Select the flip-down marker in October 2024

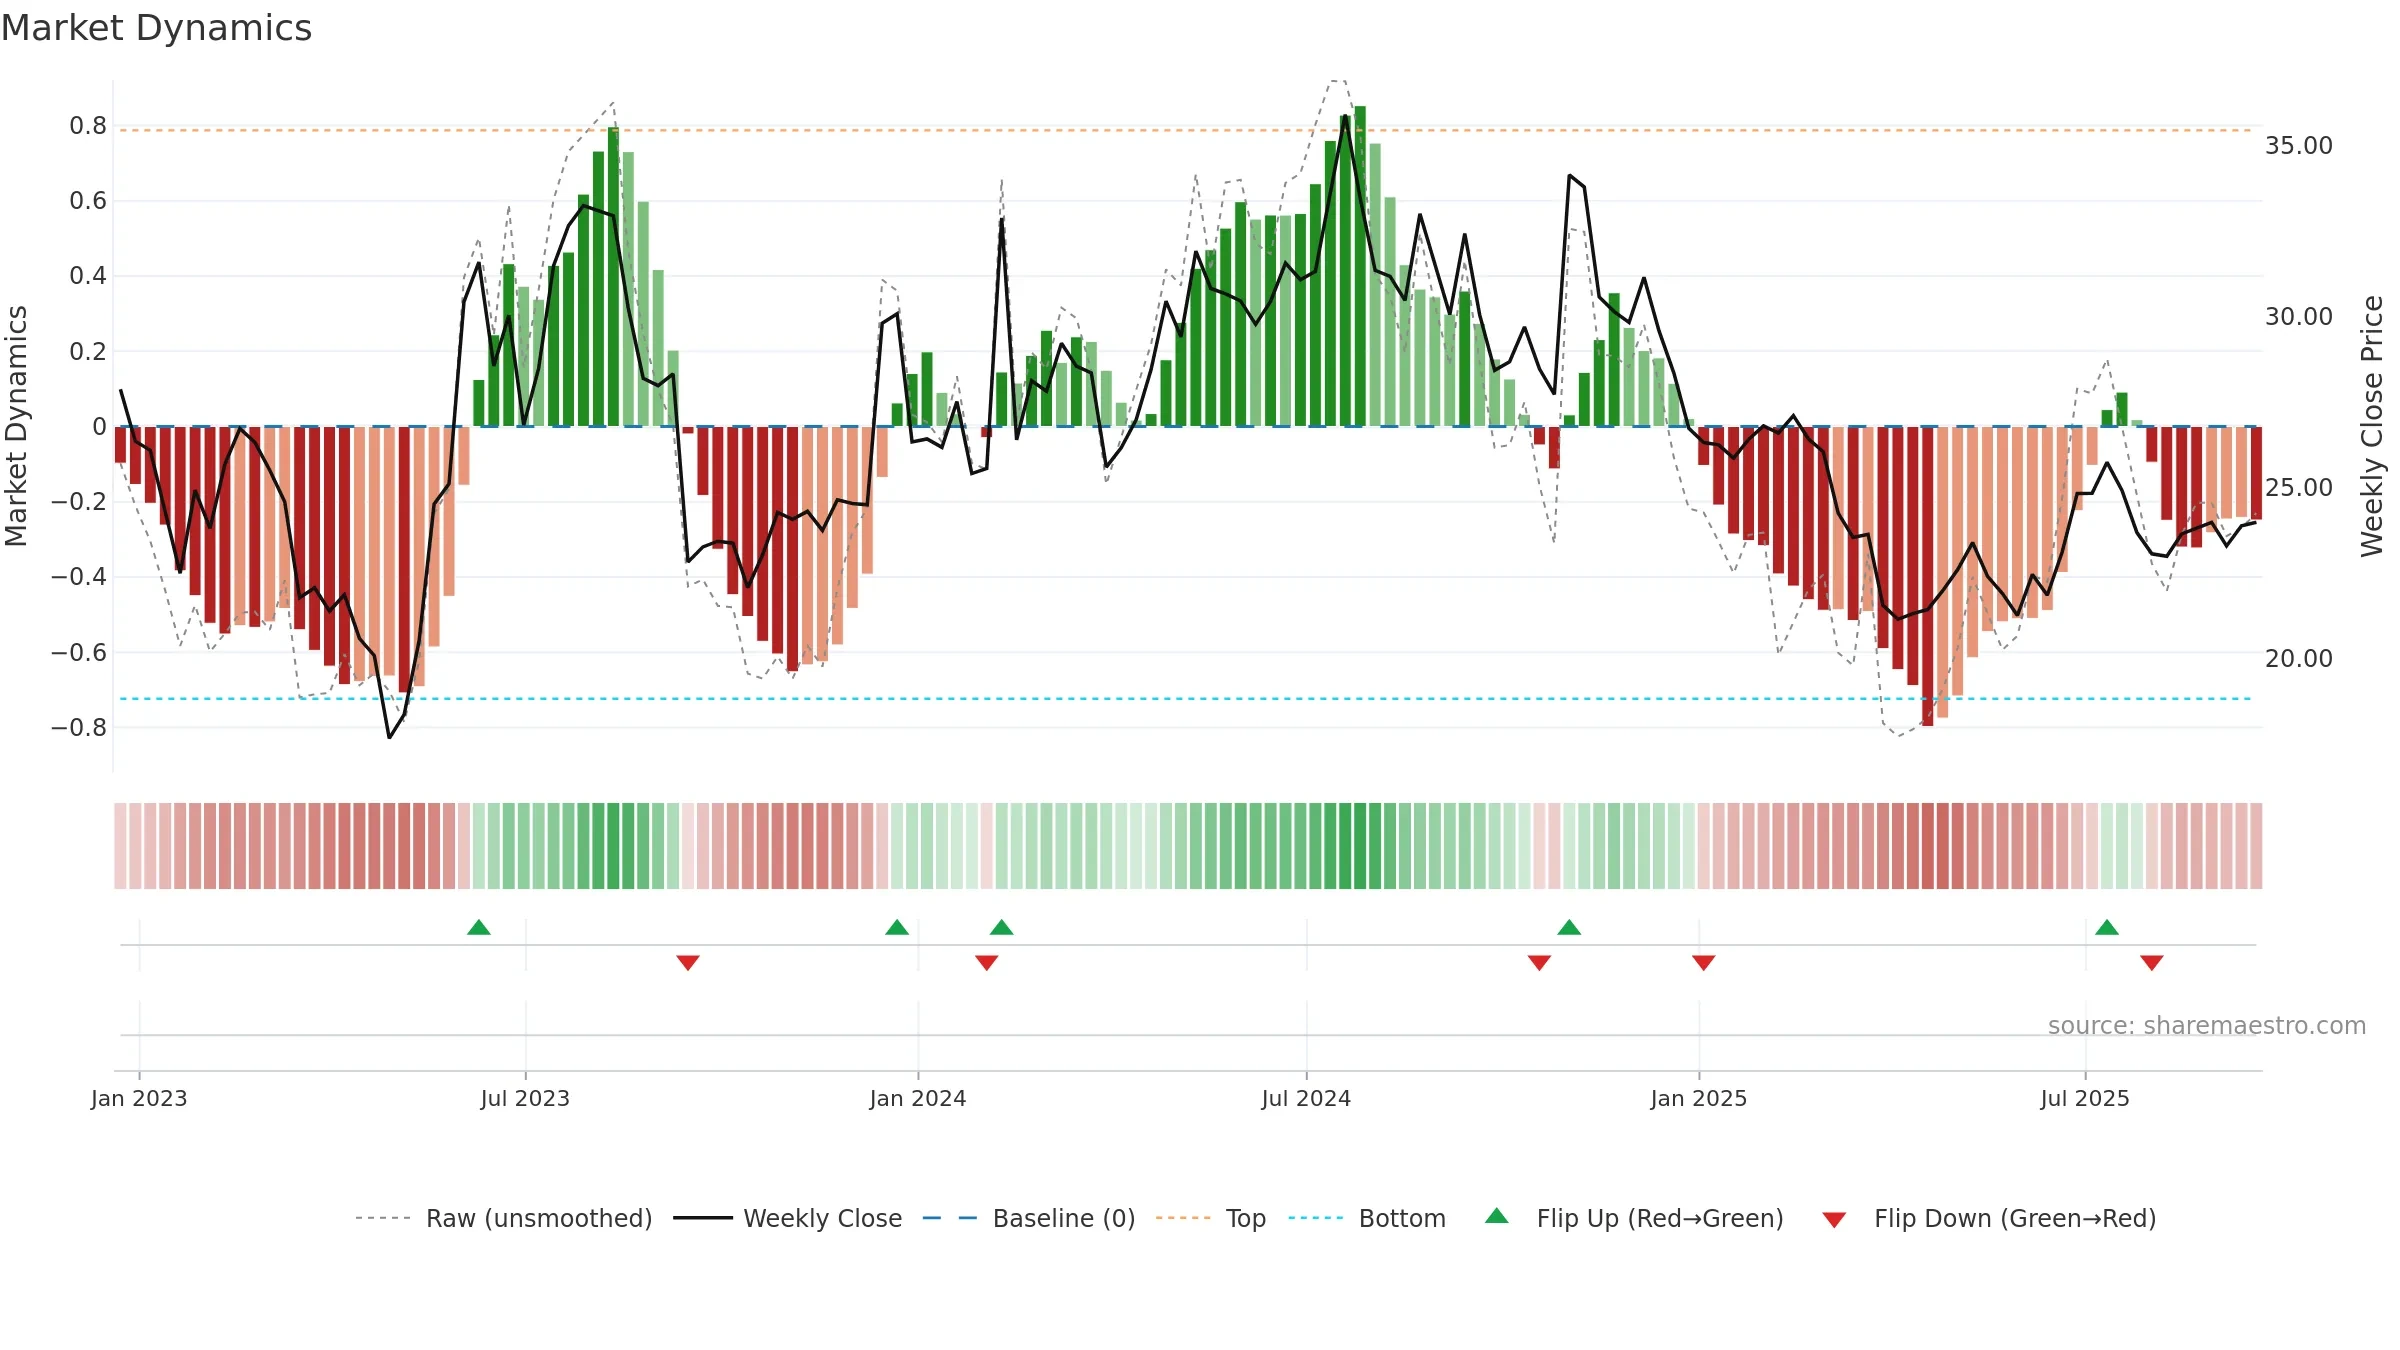[1539, 962]
